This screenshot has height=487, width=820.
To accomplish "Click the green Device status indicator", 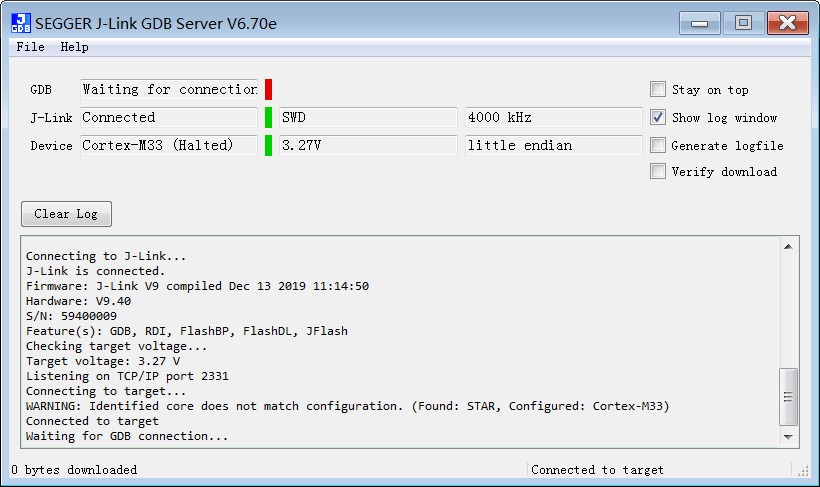I will pyautogui.click(x=268, y=145).
